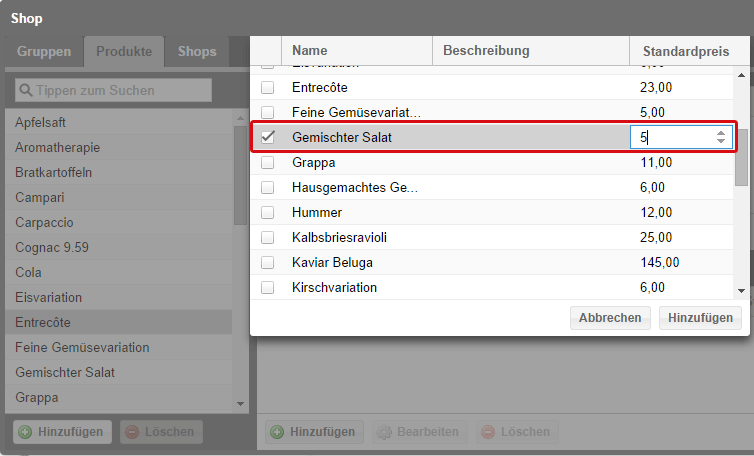Decrease price with spinner down arrow
The width and height of the screenshot is (754, 456).
pos(721,142)
